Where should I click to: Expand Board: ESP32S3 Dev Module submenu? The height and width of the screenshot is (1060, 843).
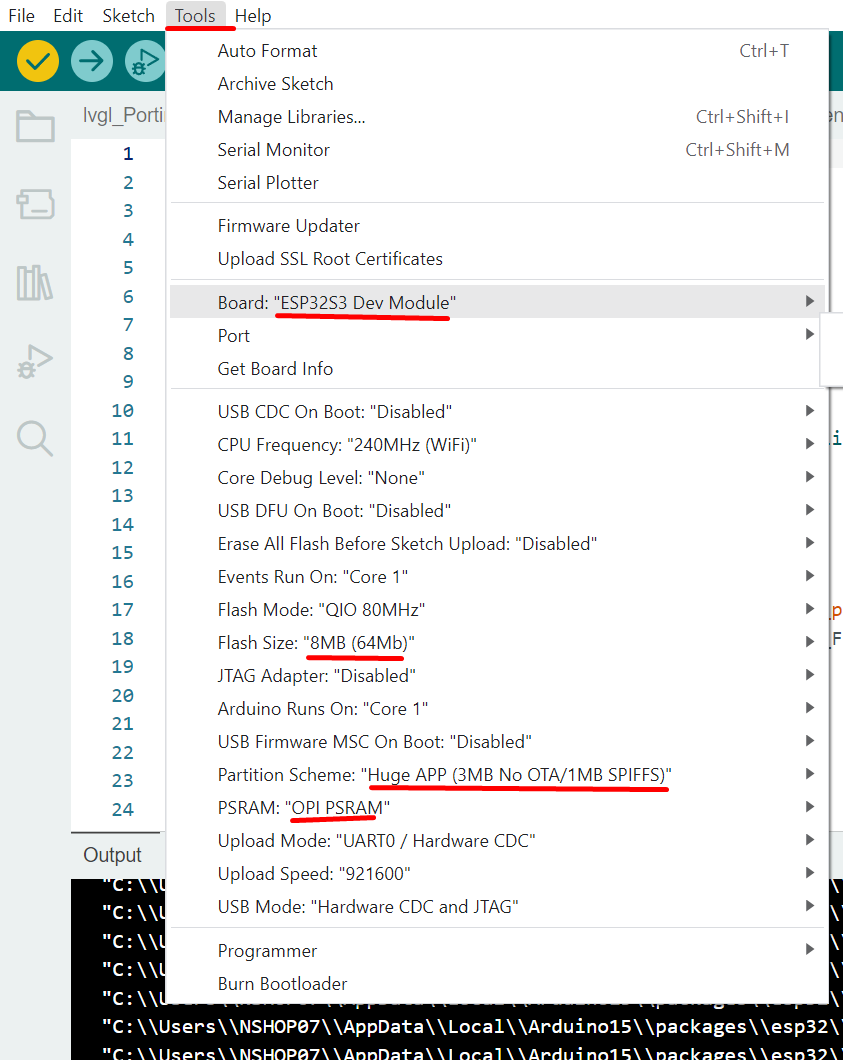coord(497,302)
